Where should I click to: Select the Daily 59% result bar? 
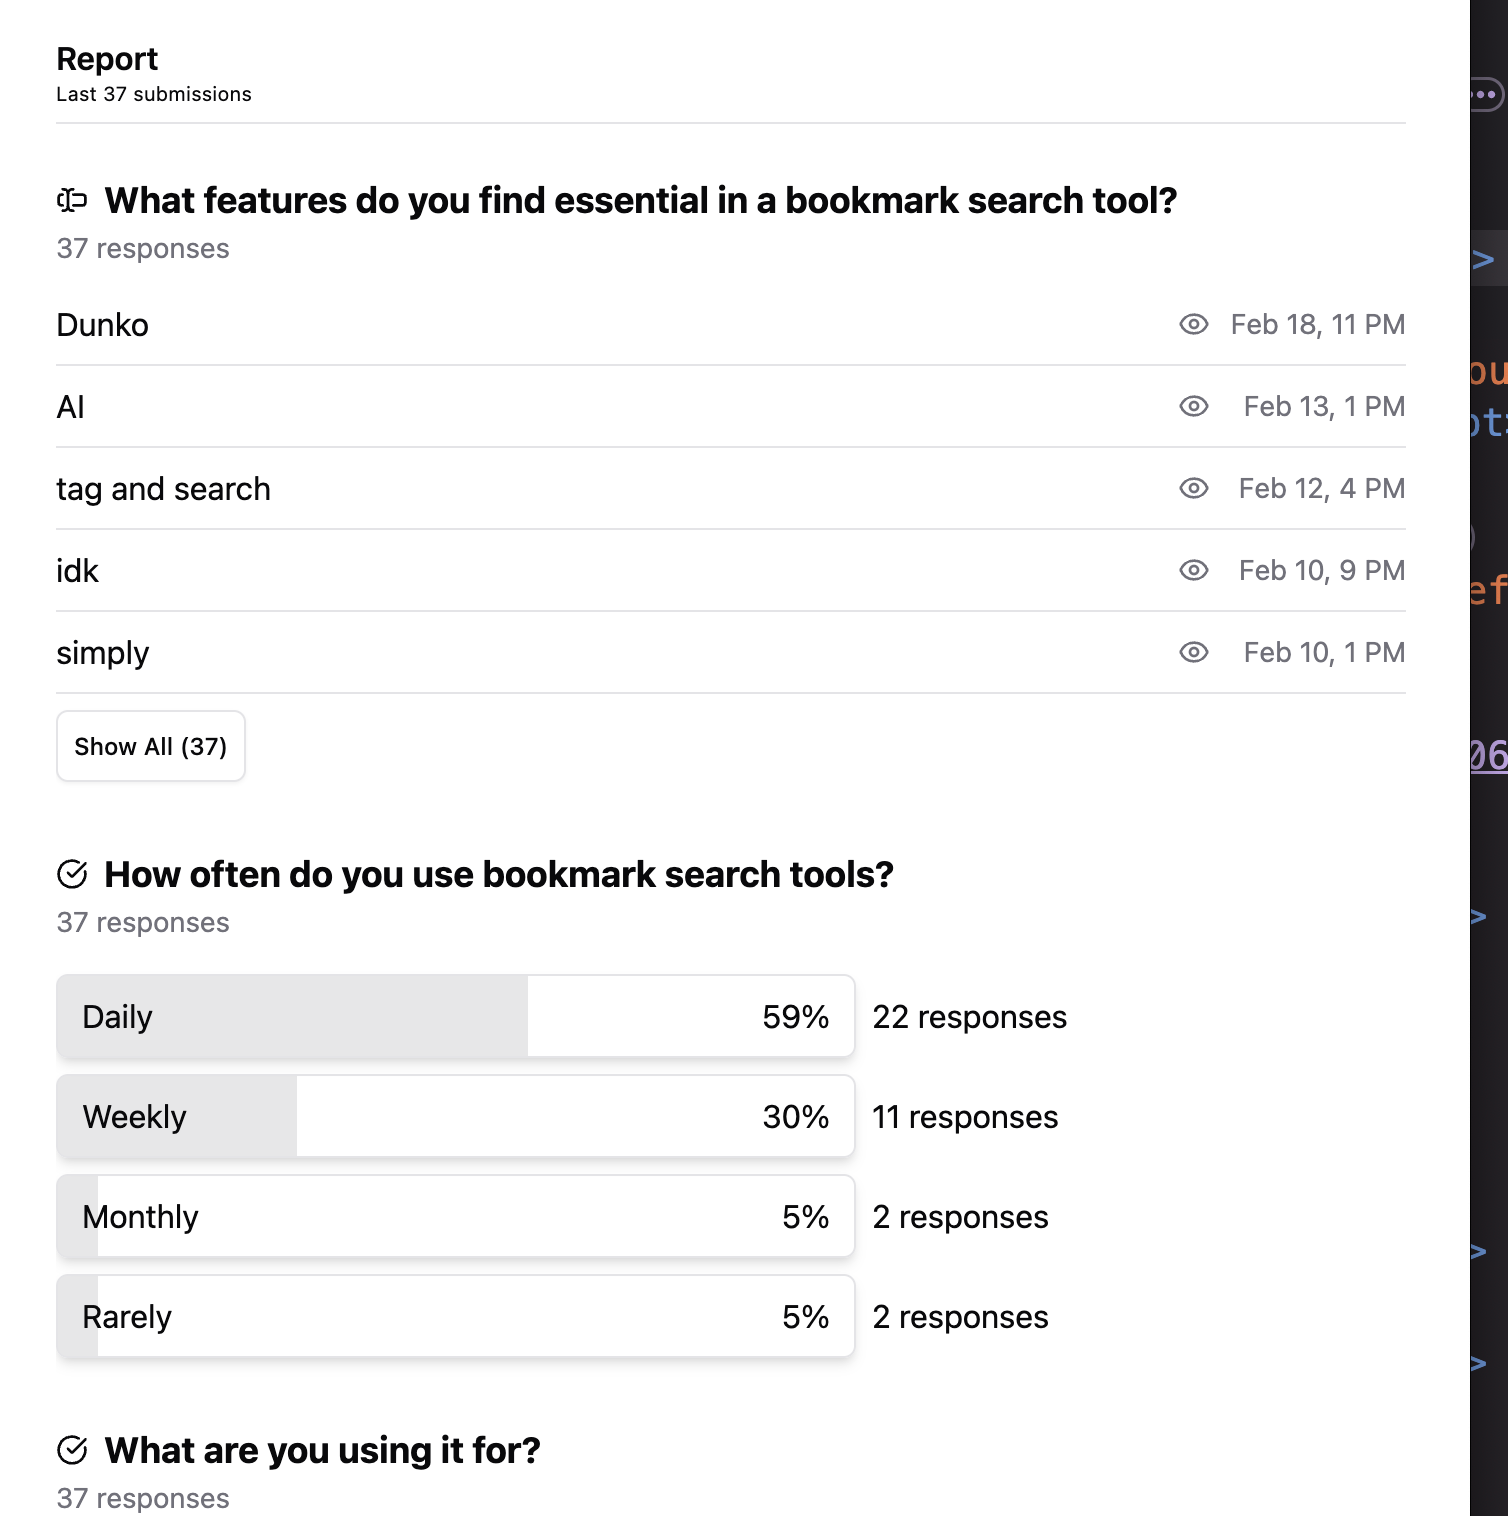pyautogui.click(x=455, y=1016)
